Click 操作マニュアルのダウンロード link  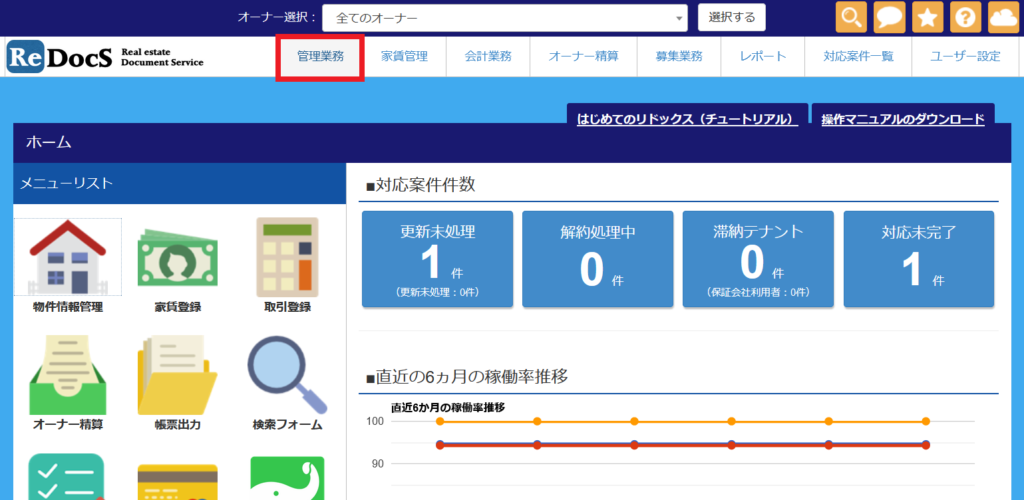(903, 119)
